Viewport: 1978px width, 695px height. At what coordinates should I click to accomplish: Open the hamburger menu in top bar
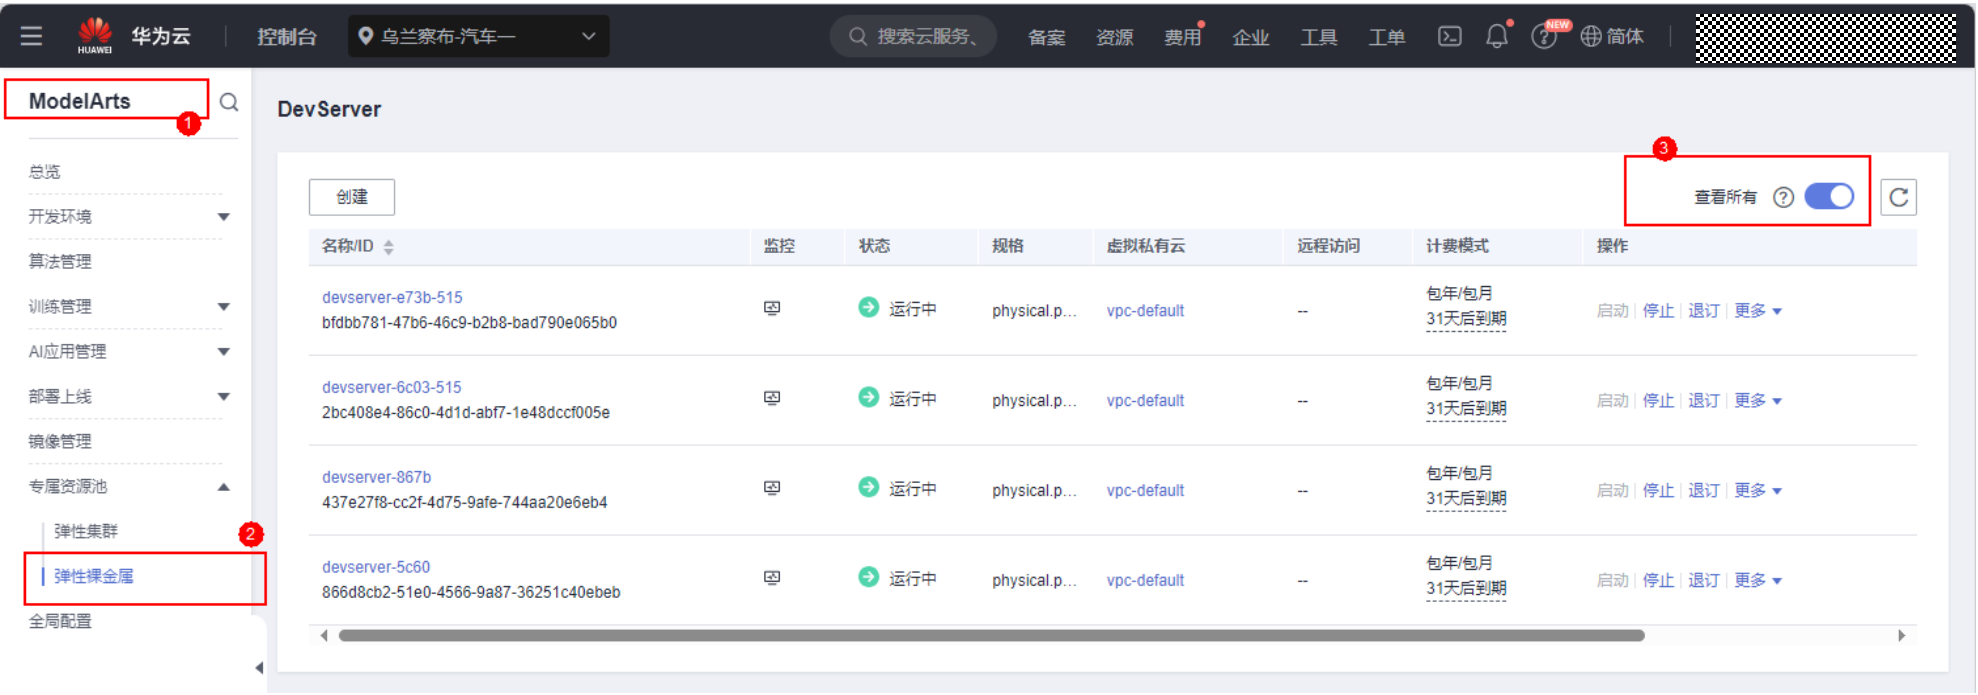31,36
